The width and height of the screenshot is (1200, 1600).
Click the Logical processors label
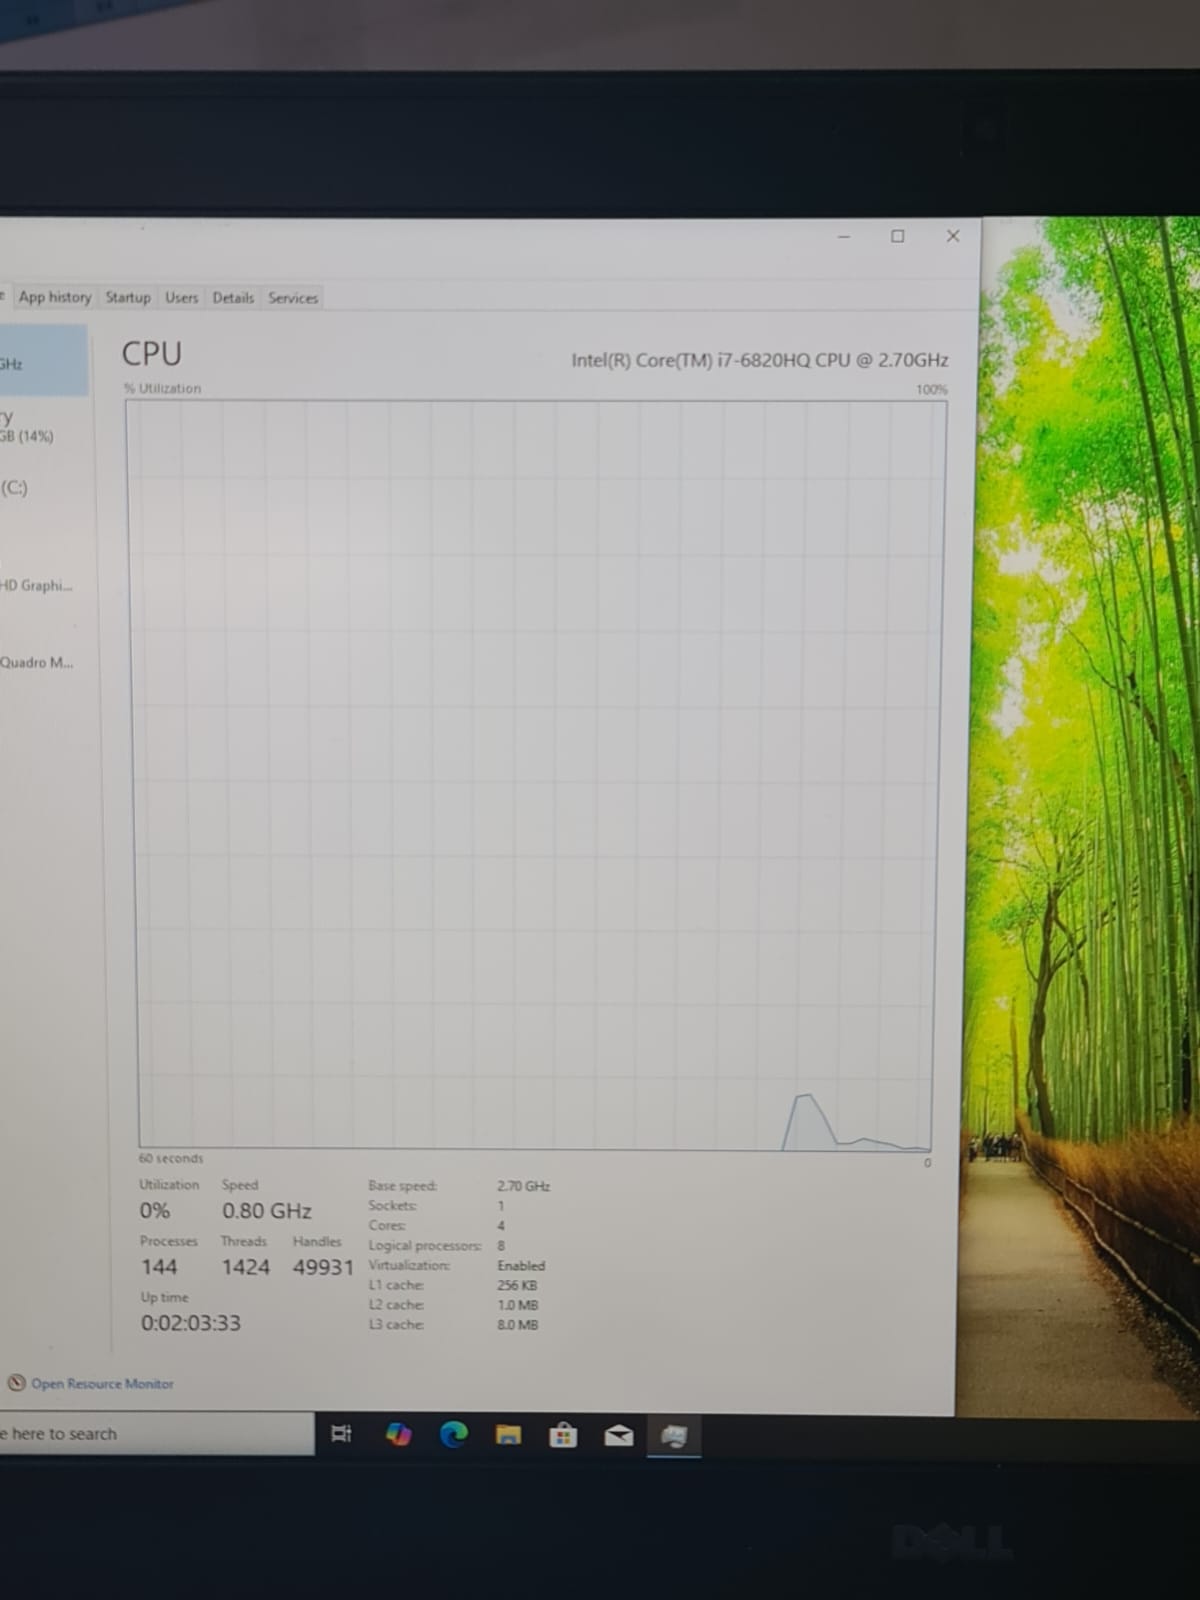(425, 1245)
